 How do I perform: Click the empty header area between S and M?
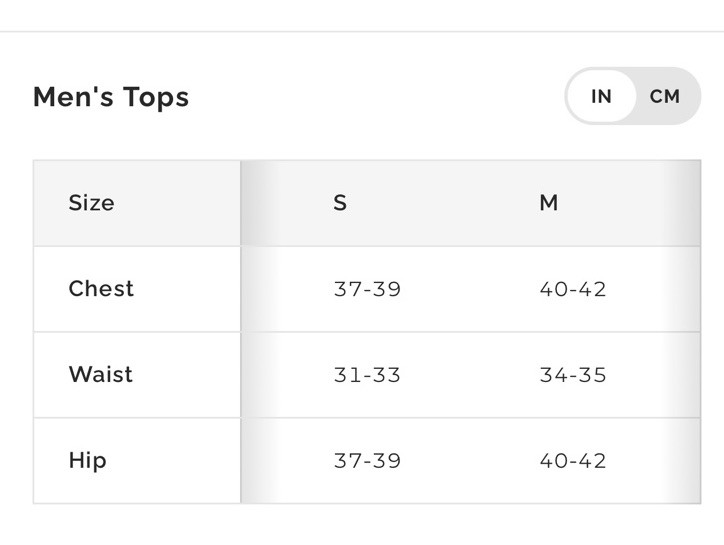click(443, 203)
